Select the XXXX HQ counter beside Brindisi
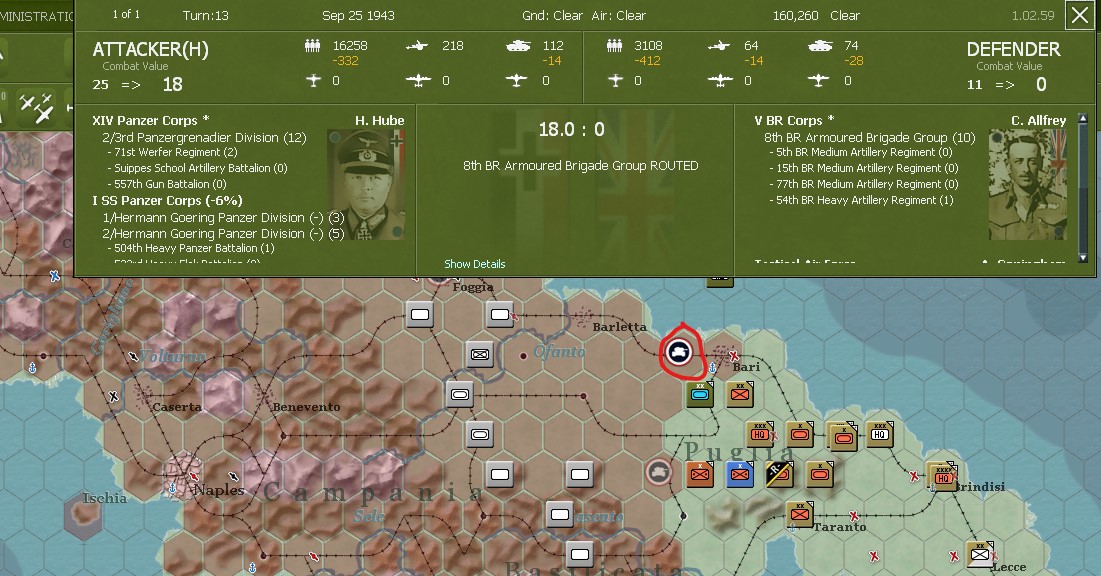This screenshot has height=576, width=1101. [x=942, y=476]
